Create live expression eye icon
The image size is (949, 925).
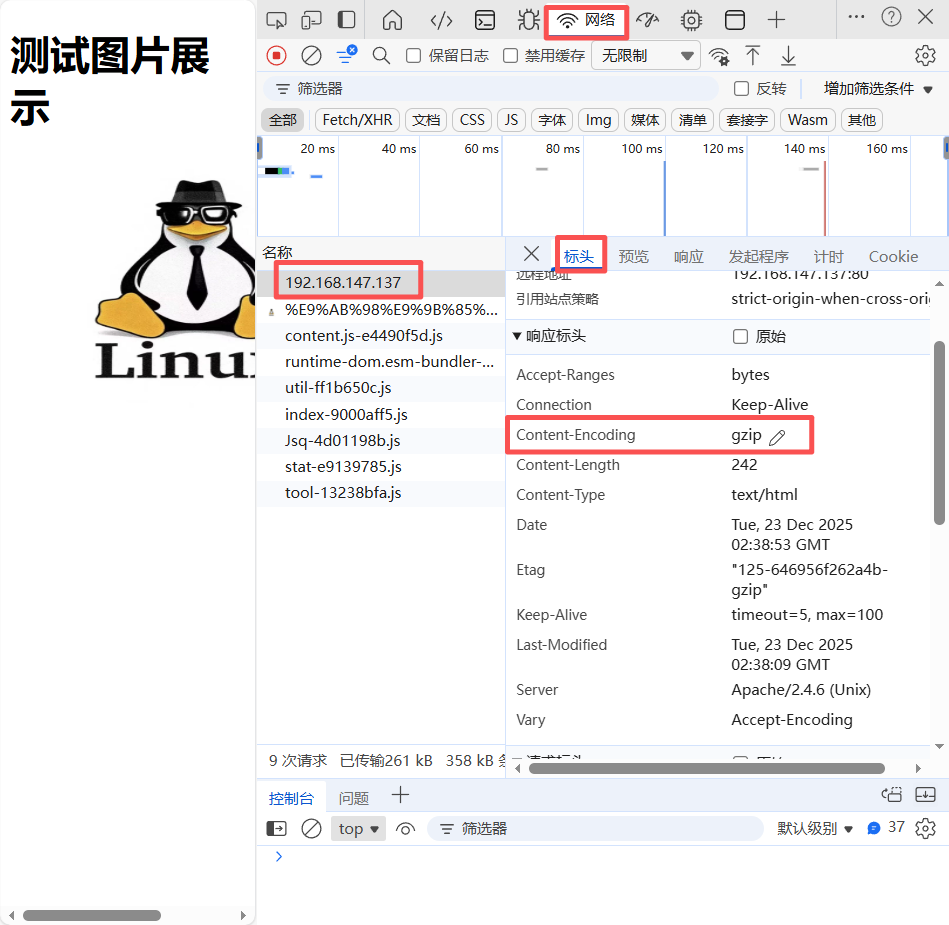click(405, 828)
